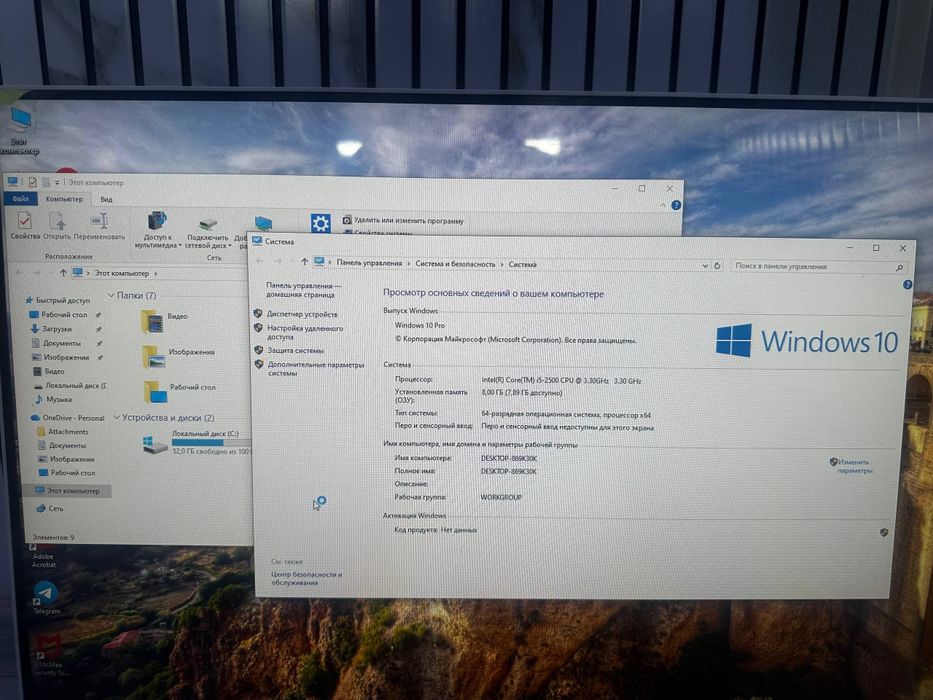This screenshot has height=700, width=933.
Task: Select Переименовать in the Explorer ribbon
Action: click(x=99, y=227)
